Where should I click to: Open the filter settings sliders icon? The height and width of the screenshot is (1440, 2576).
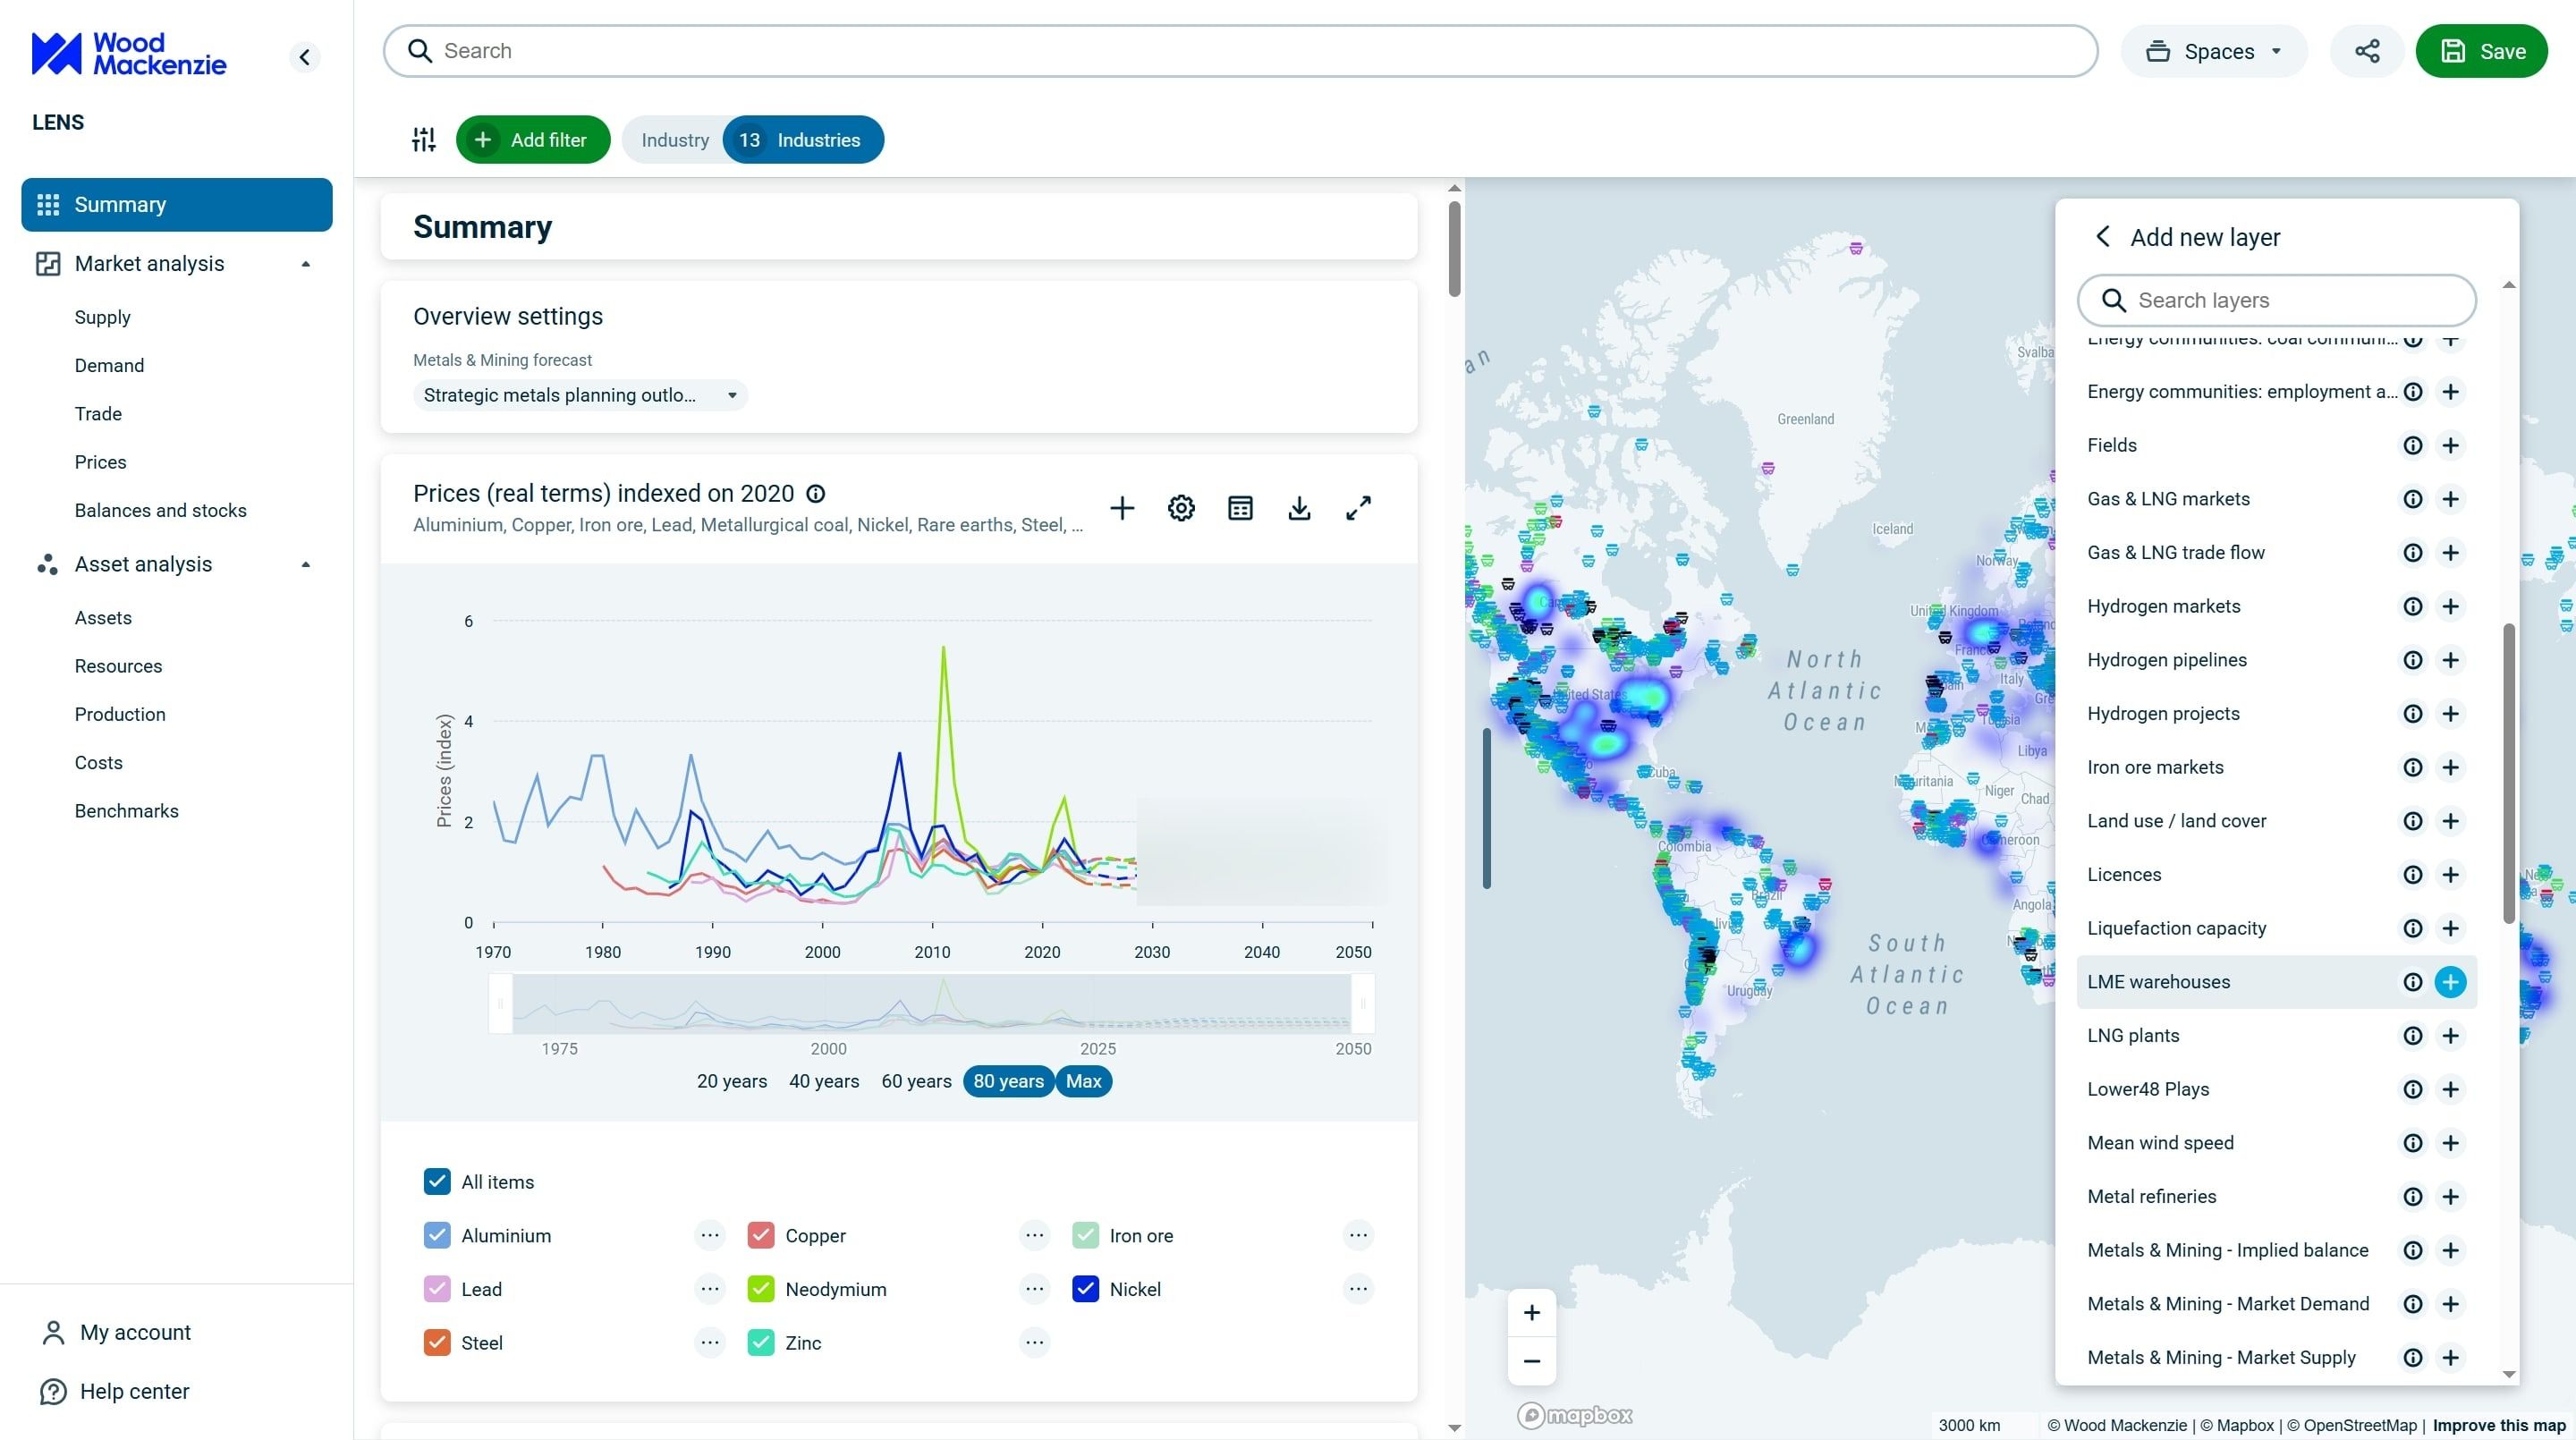coord(424,140)
